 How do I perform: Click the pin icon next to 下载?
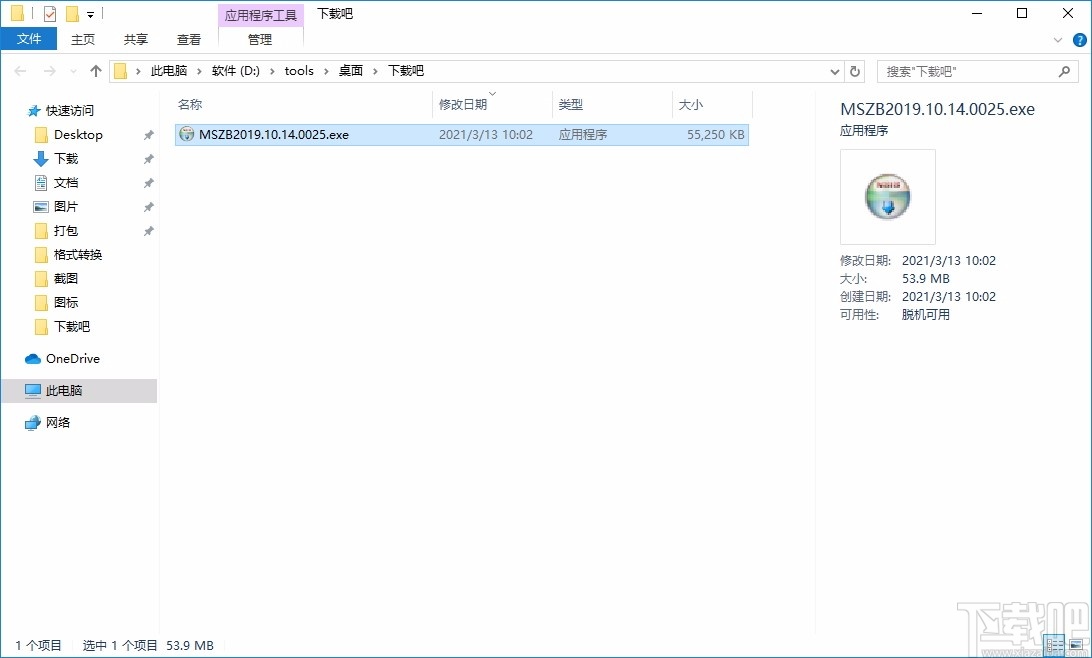point(148,159)
